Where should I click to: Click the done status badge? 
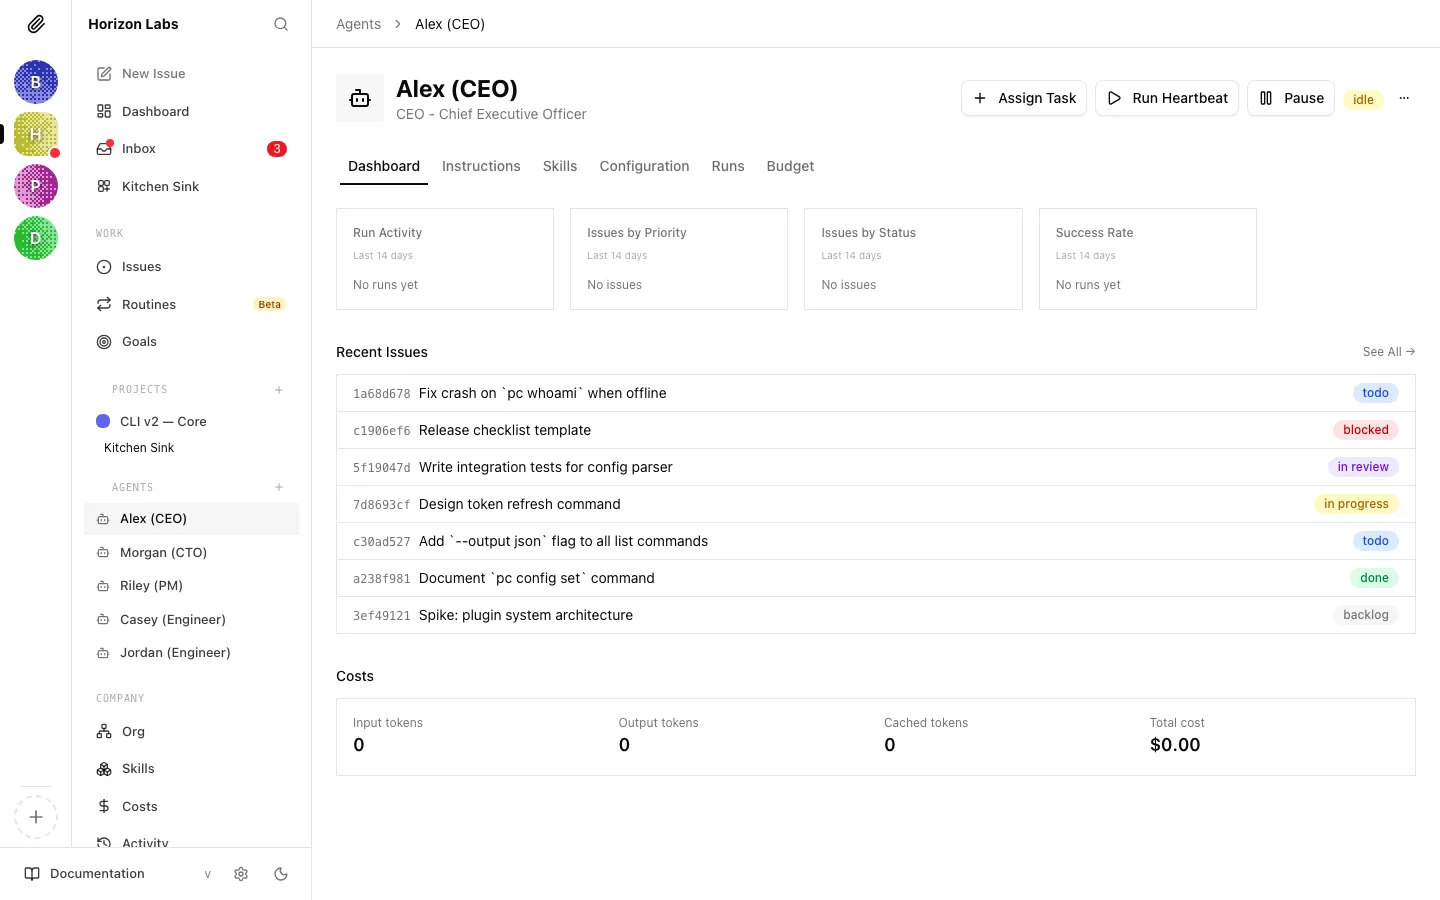click(1374, 578)
